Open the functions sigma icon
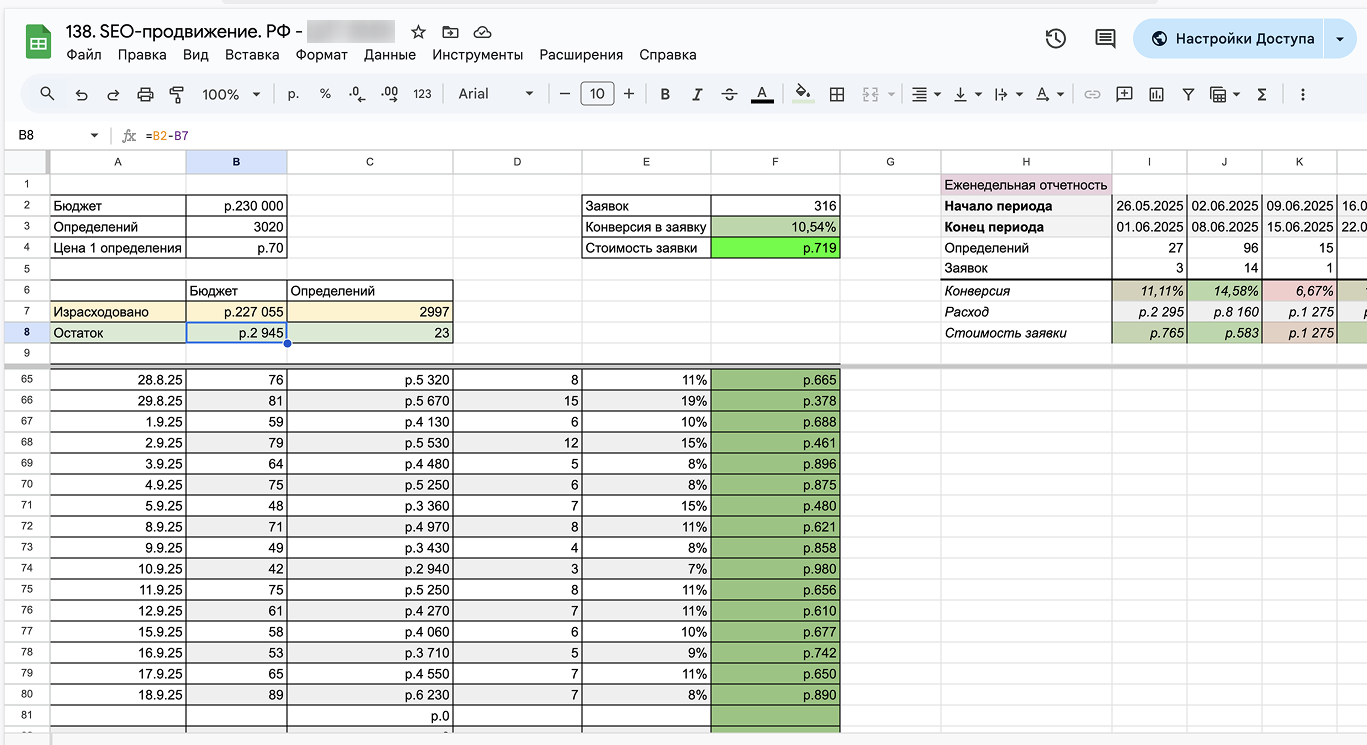The width and height of the screenshot is (1367, 745). pos(1262,94)
